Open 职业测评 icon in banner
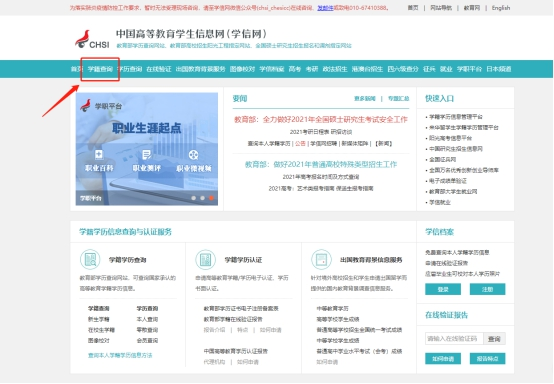The image size is (554, 384). 146,155
